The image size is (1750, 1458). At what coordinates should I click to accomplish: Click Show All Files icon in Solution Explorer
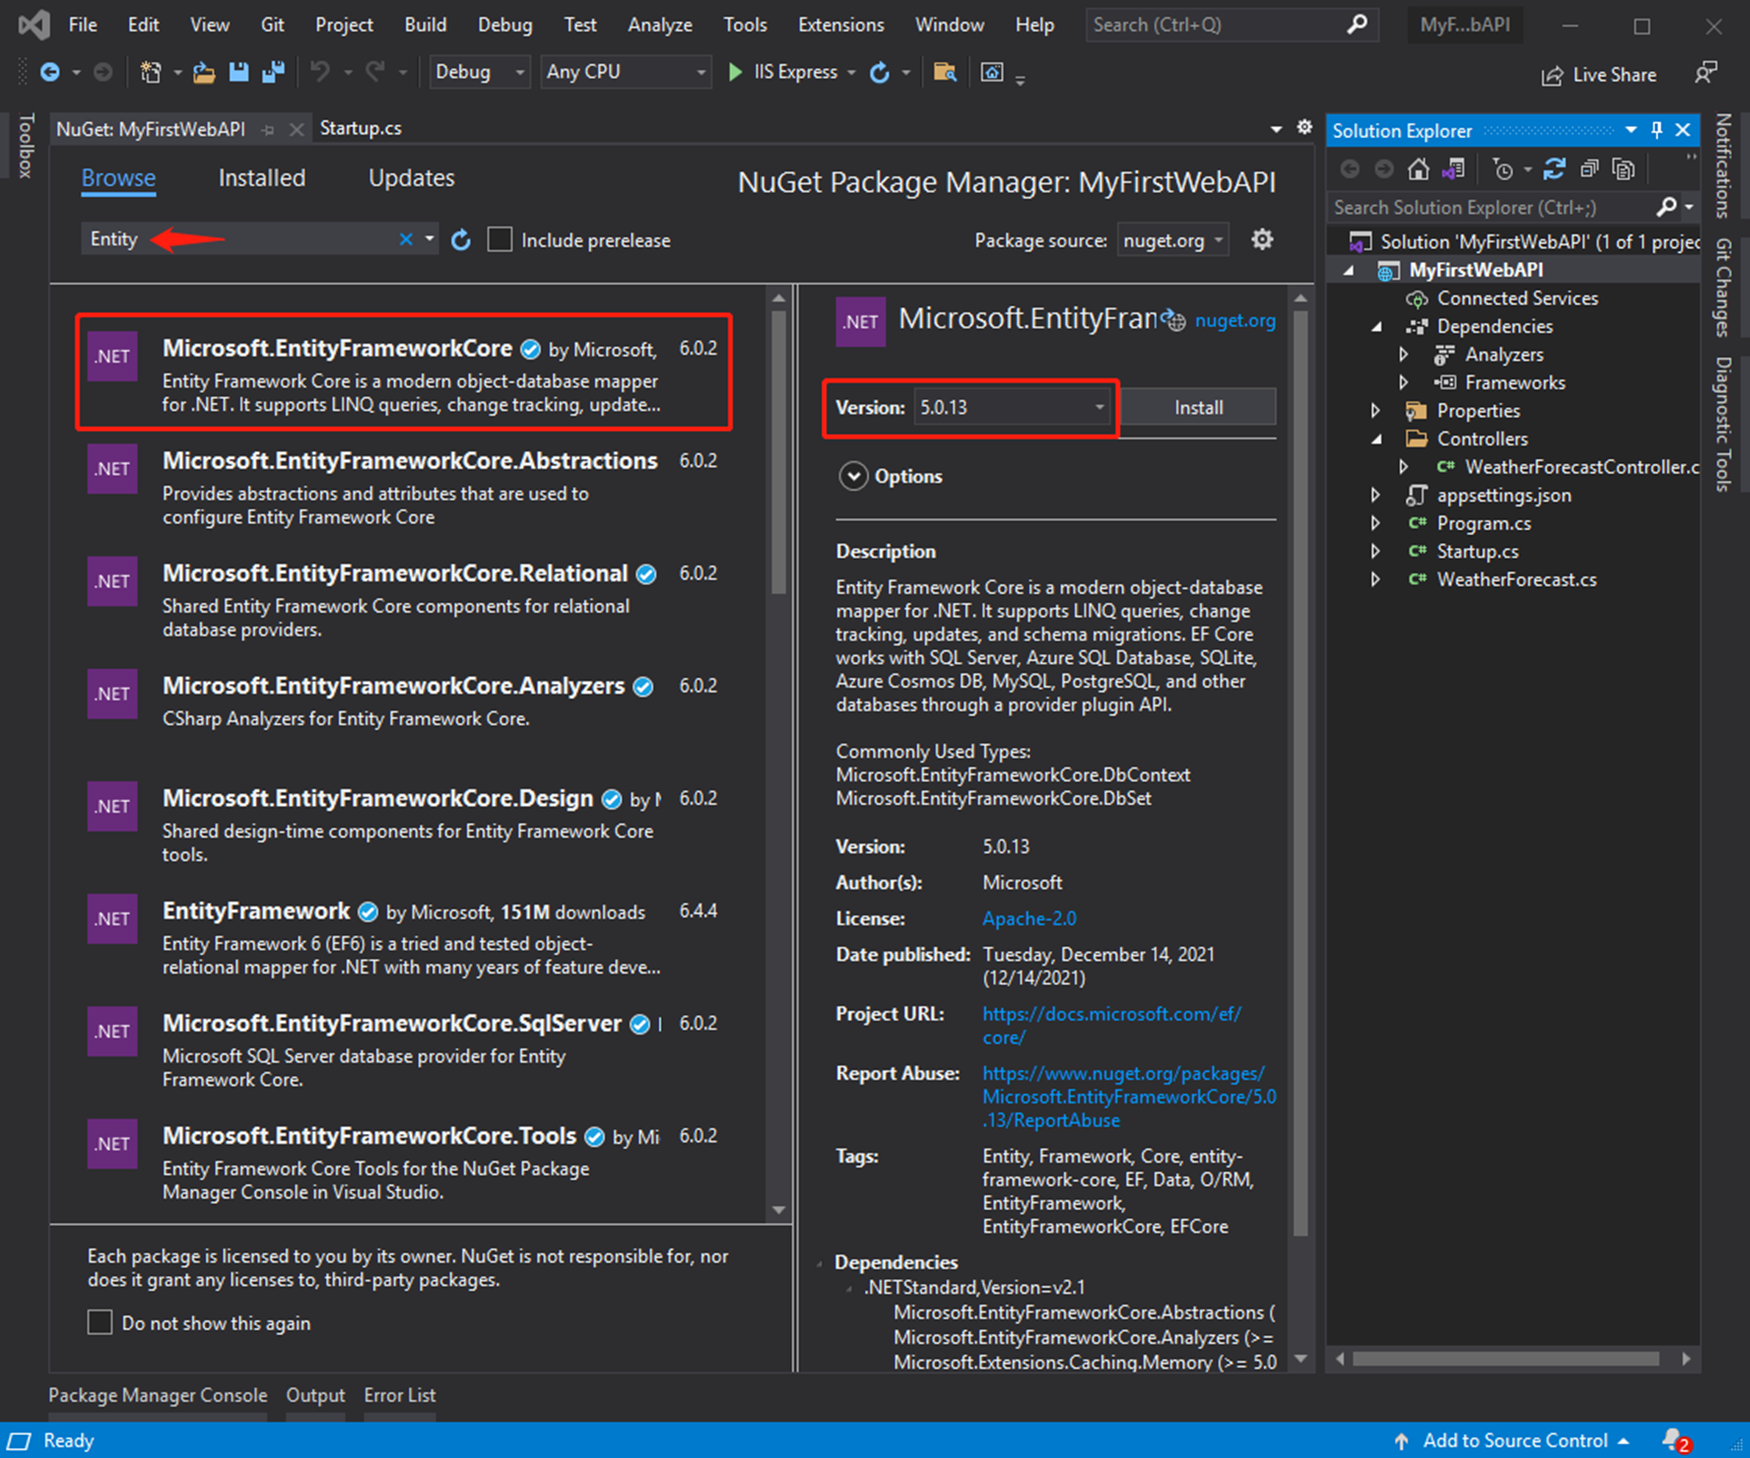coord(1624,169)
